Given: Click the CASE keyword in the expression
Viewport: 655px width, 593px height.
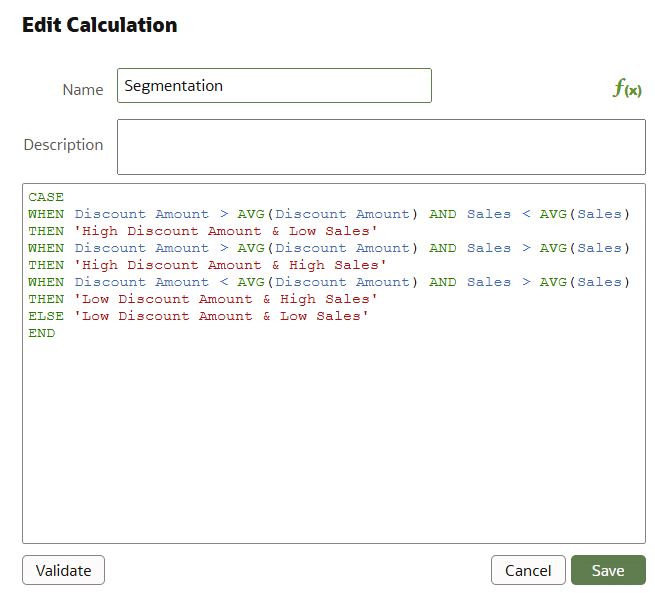Looking at the screenshot, I should click(x=46, y=197).
